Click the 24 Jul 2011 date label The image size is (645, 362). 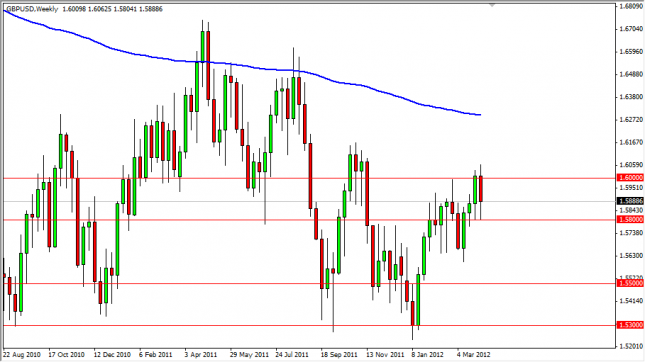(292, 354)
